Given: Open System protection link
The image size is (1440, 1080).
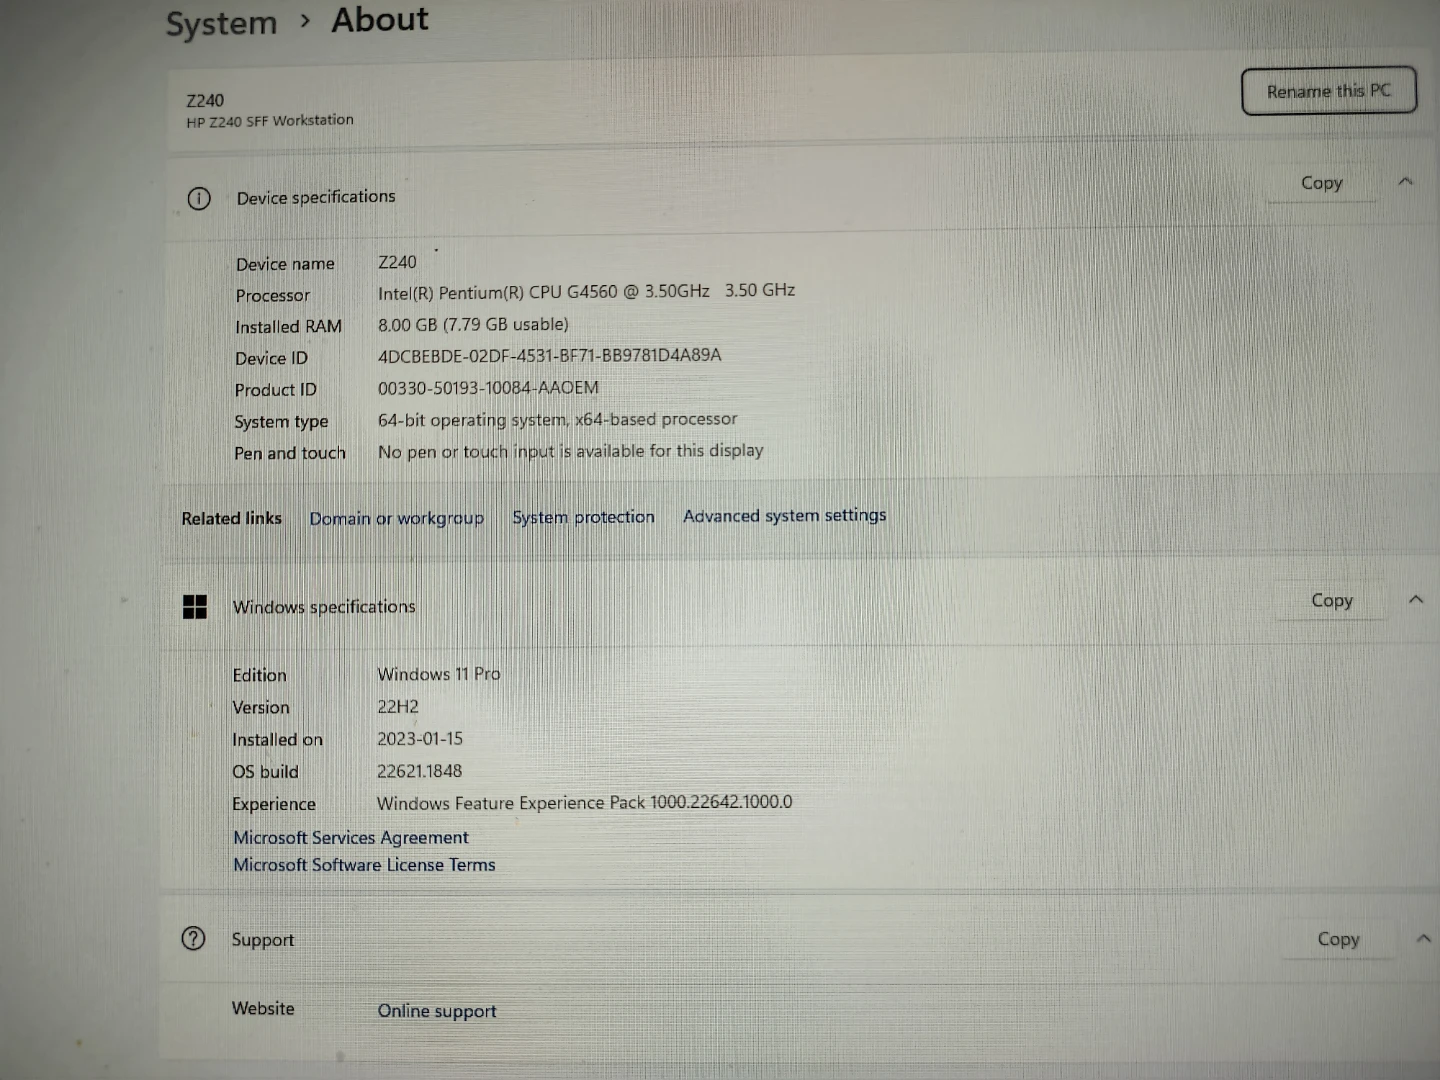Looking at the screenshot, I should click(583, 517).
